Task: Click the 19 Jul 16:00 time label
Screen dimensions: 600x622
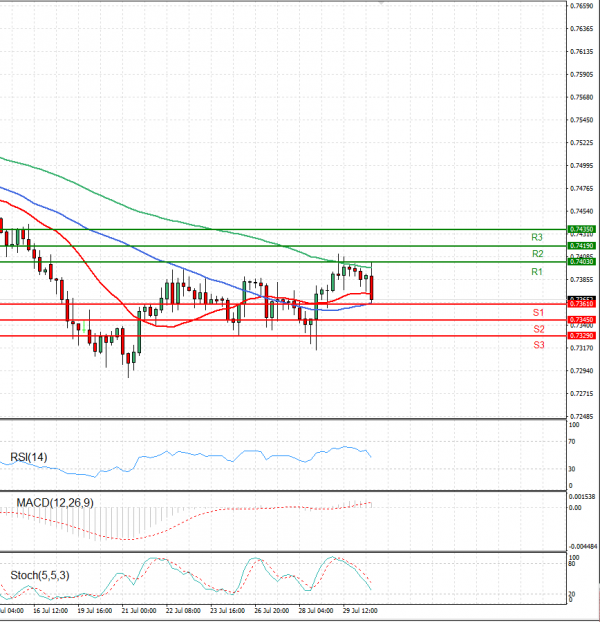Action: (94, 611)
